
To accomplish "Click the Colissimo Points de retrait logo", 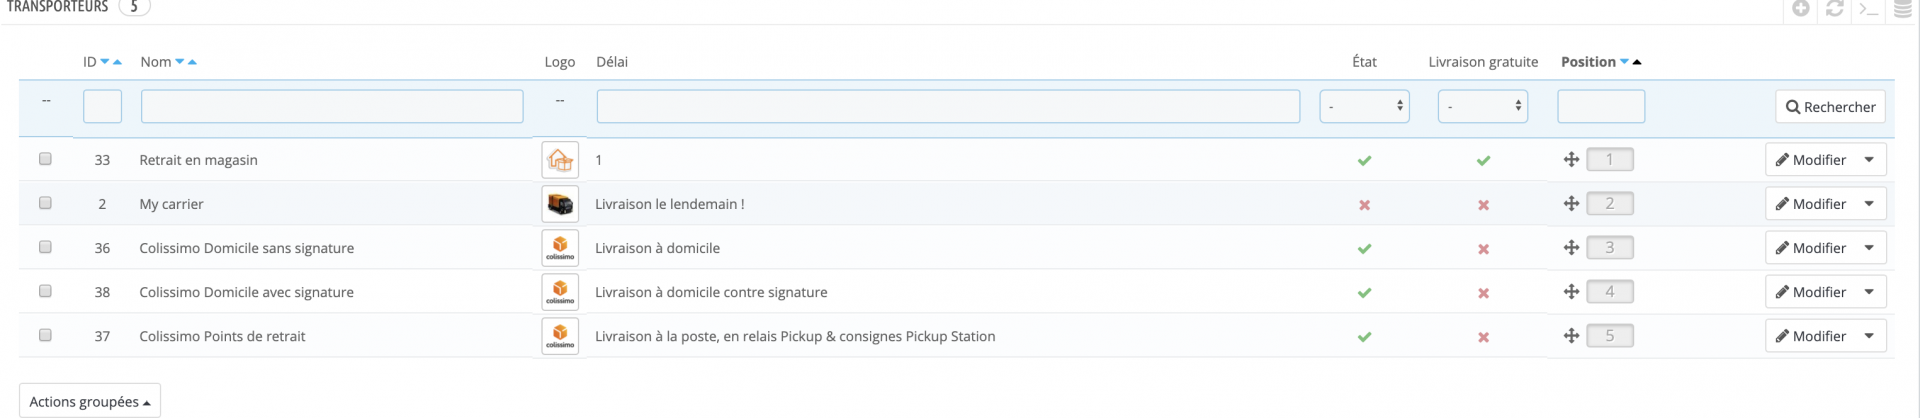I will (x=560, y=336).
